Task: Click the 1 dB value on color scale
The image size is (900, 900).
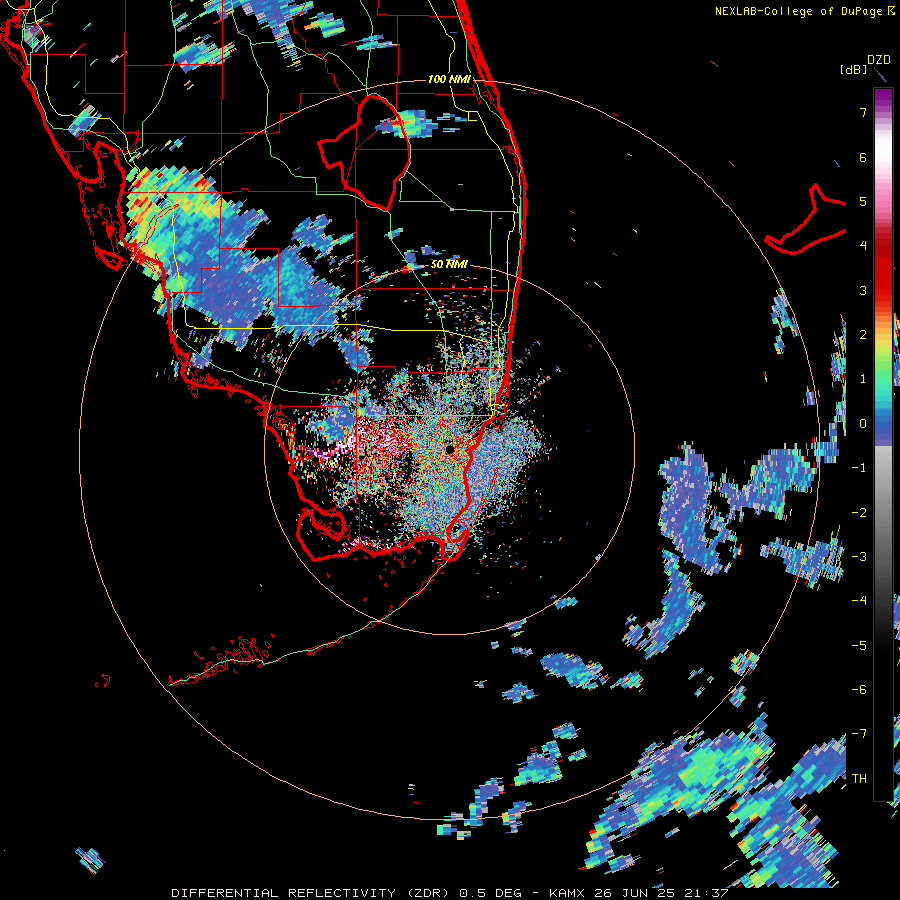Action: point(863,379)
